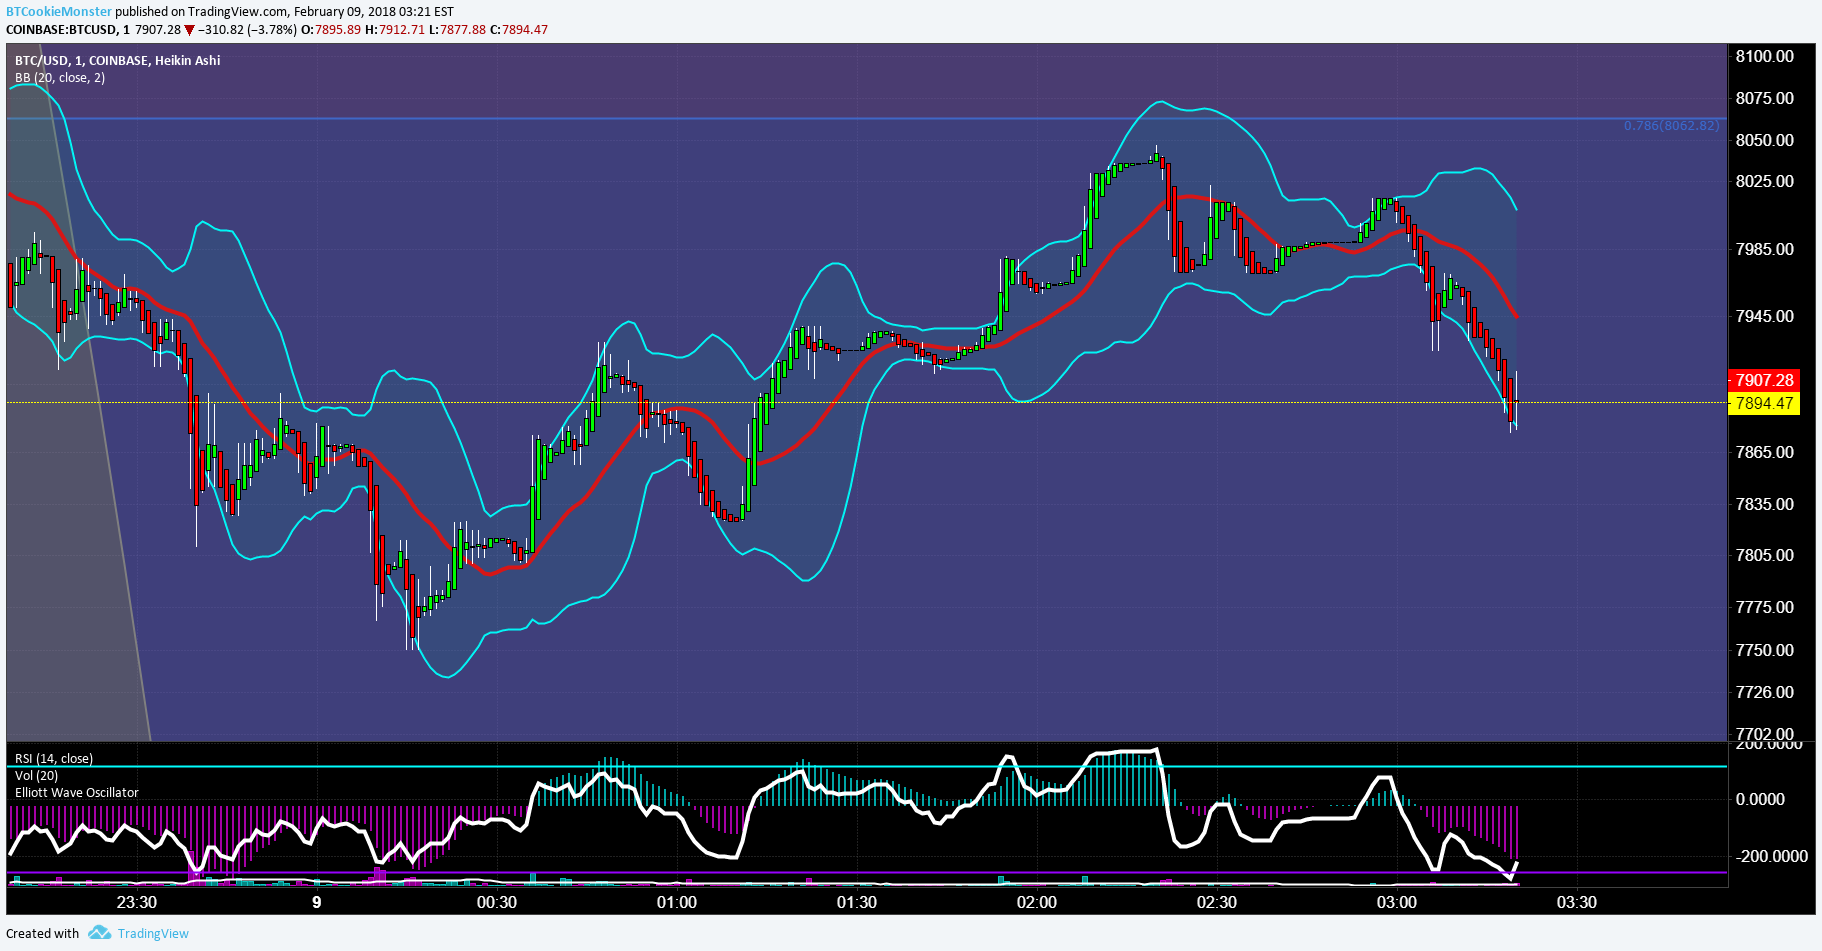Screen dimensions: 1822x951
Task: Click the Created with caption text
Action: tap(43, 933)
